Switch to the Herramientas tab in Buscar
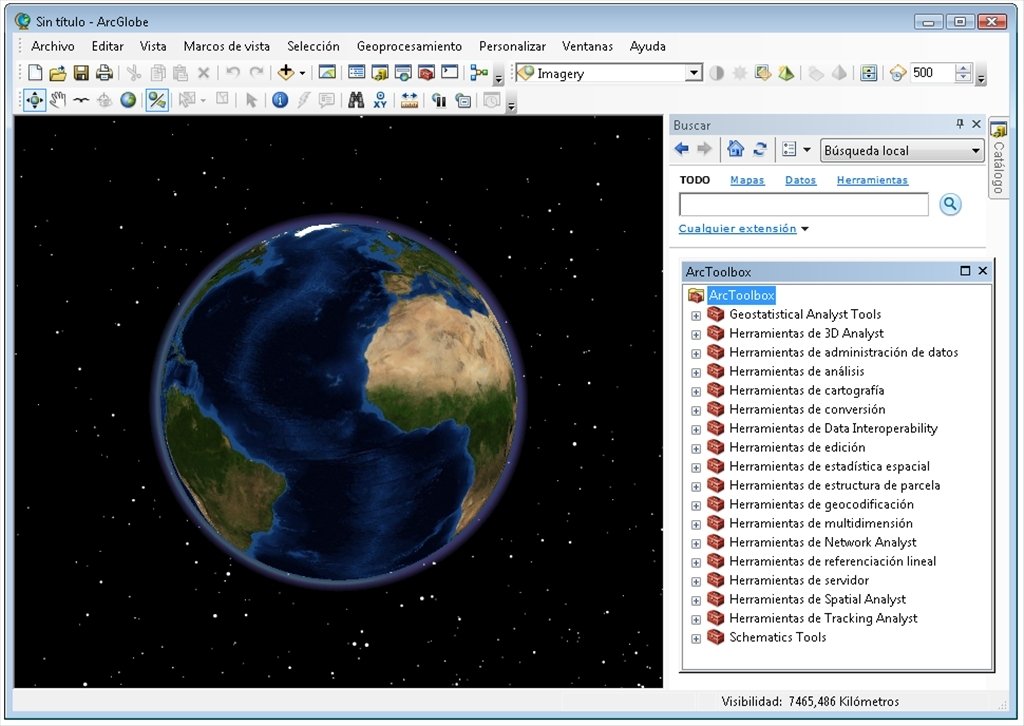The width and height of the screenshot is (1024, 726). [x=872, y=179]
